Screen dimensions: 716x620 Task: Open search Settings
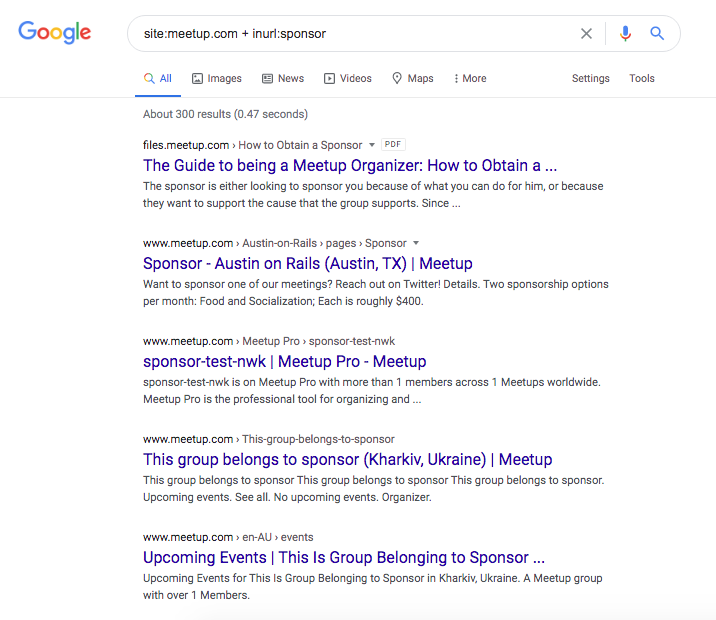[x=590, y=79]
